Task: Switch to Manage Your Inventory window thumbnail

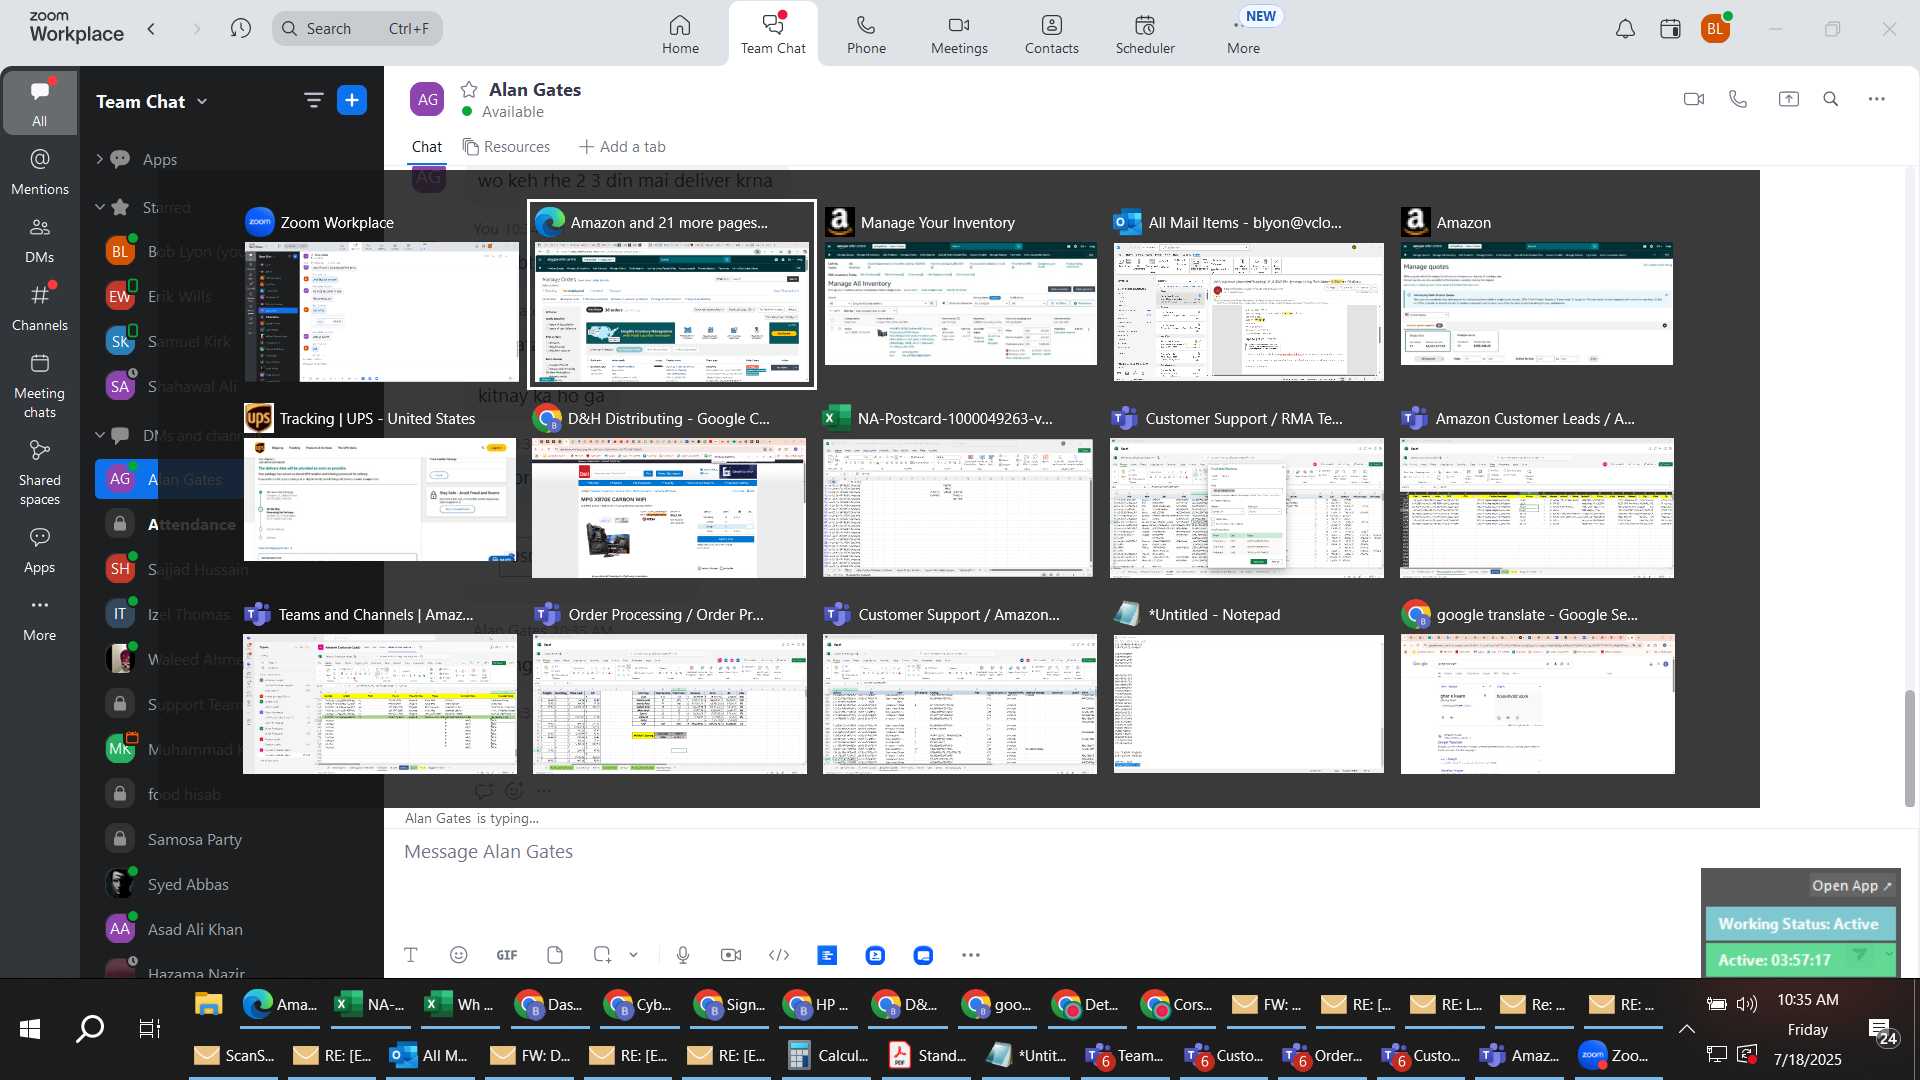Action: (960, 290)
